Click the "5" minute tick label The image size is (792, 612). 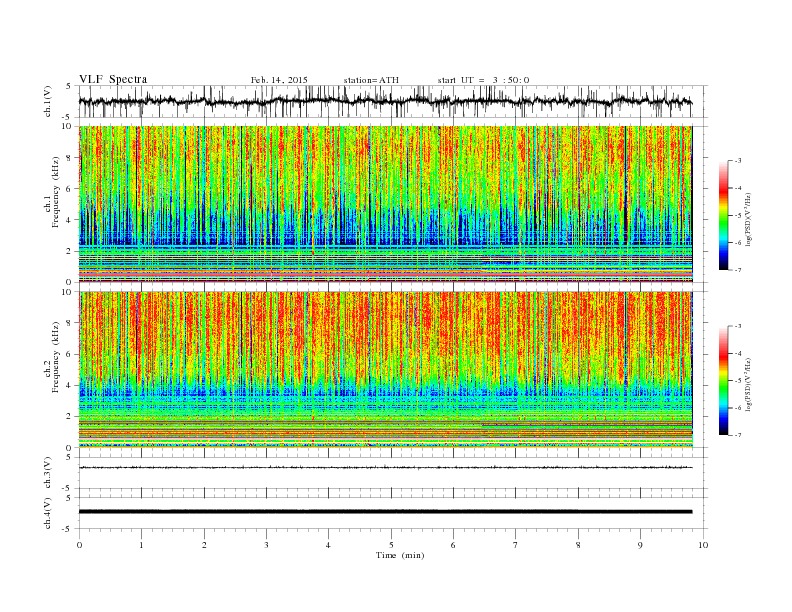coord(391,545)
